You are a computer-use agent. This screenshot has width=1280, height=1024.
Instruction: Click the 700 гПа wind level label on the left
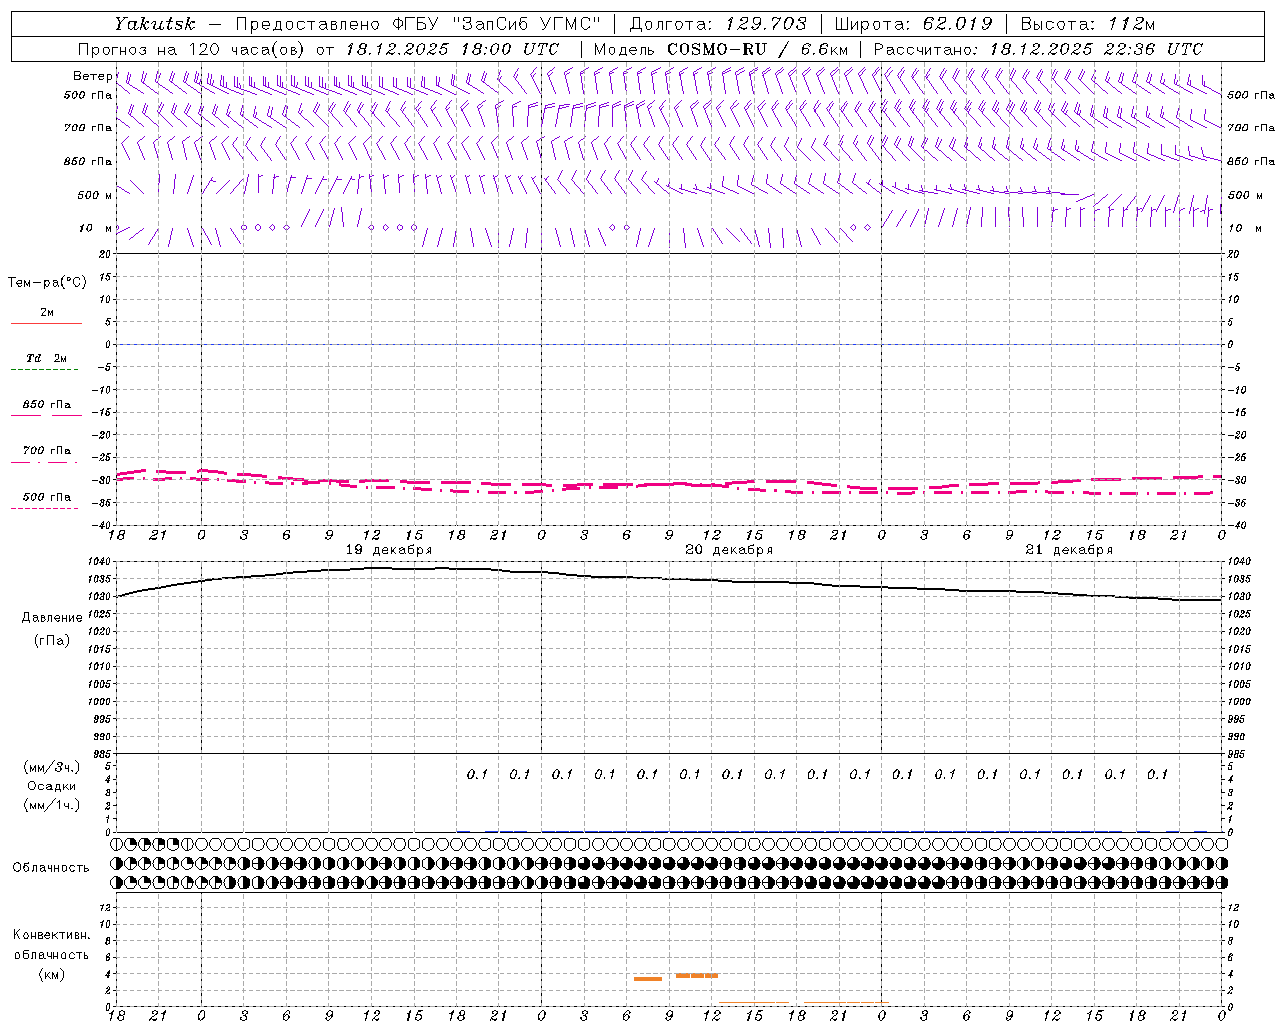[88, 128]
